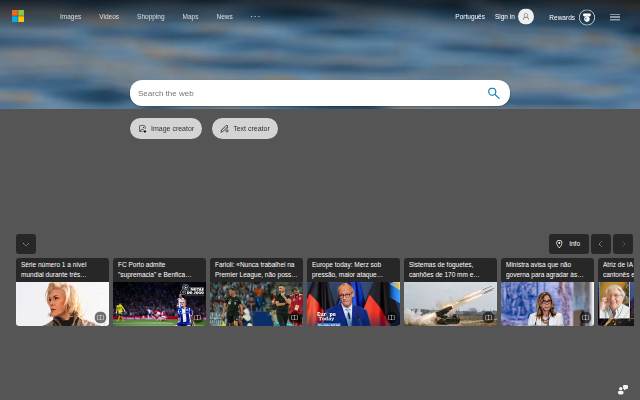The height and width of the screenshot is (400, 640).
Task: Open the Maps tab
Action: pyautogui.click(x=190, y=17)
